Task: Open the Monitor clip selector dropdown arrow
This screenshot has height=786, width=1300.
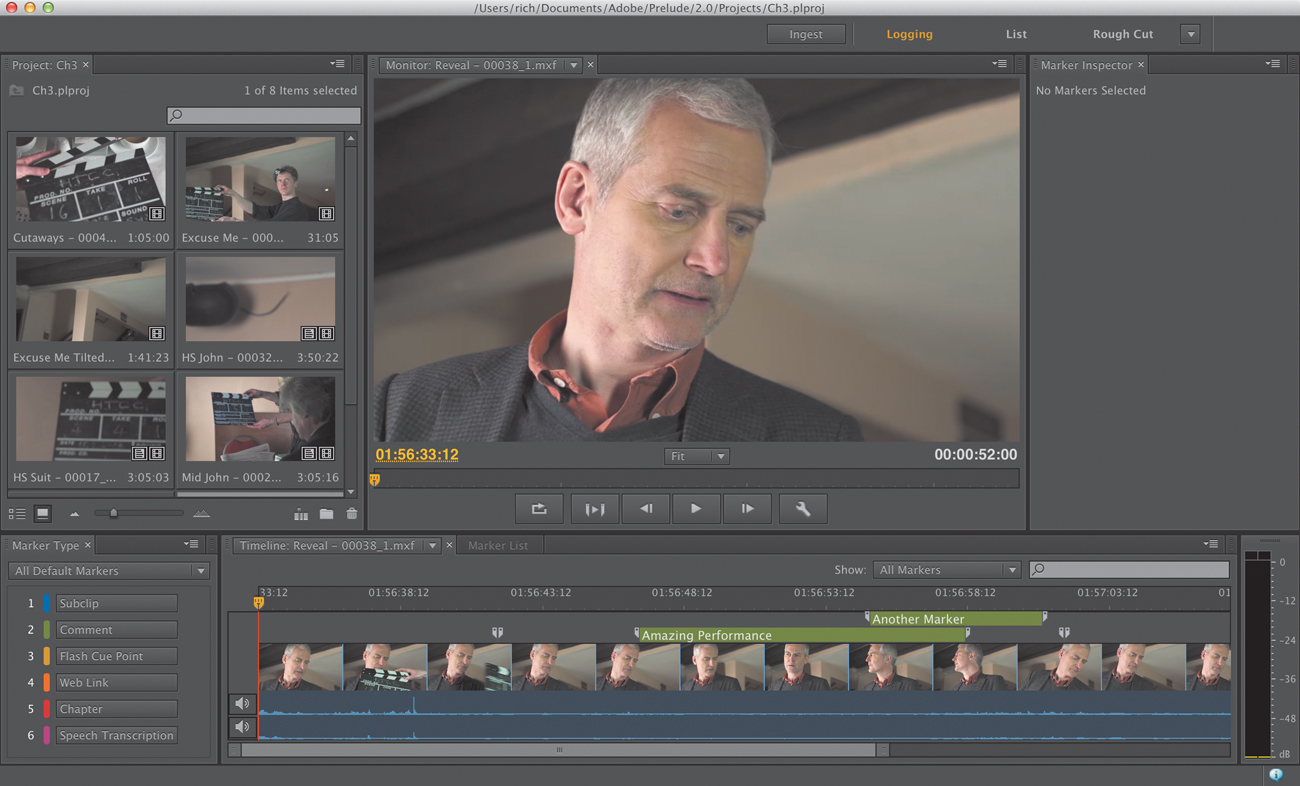Action: [x=573, y=65]
